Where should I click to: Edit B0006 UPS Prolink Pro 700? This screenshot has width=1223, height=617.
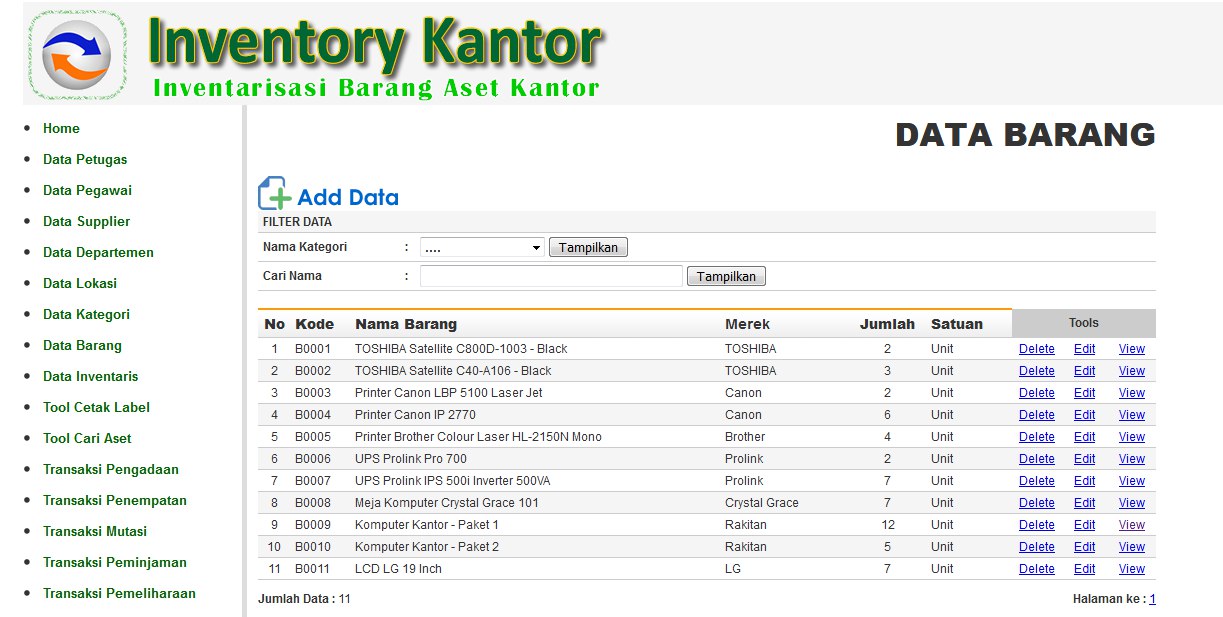coord(1085,459)
